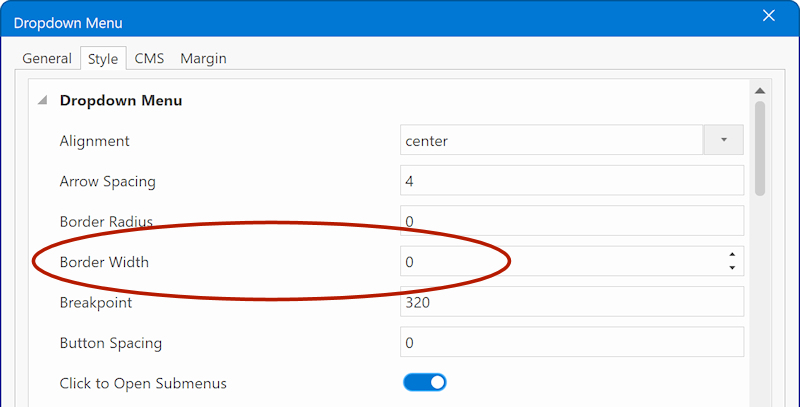Image resolution: width=800 pixels, height=407 pixels.
Task: Click the Border Radius input field
Action: [572, 221]
